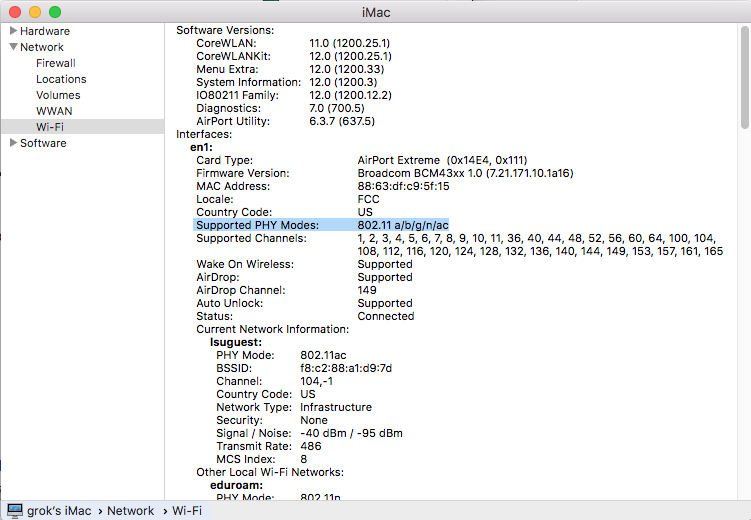Click Current Network Information label

[273, 329]
